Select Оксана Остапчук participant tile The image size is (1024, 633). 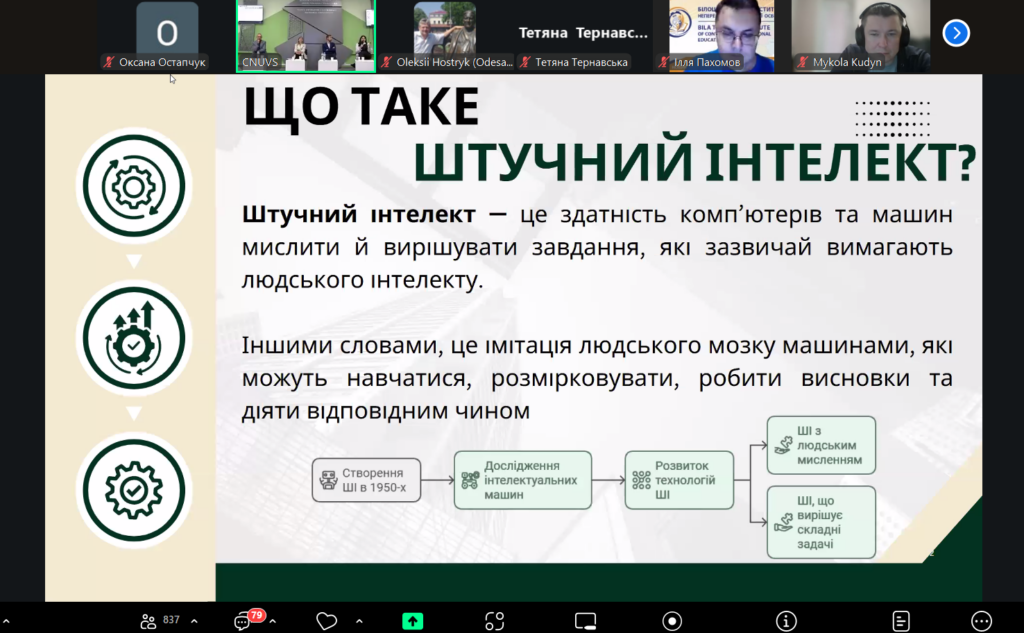coord(167,35)
